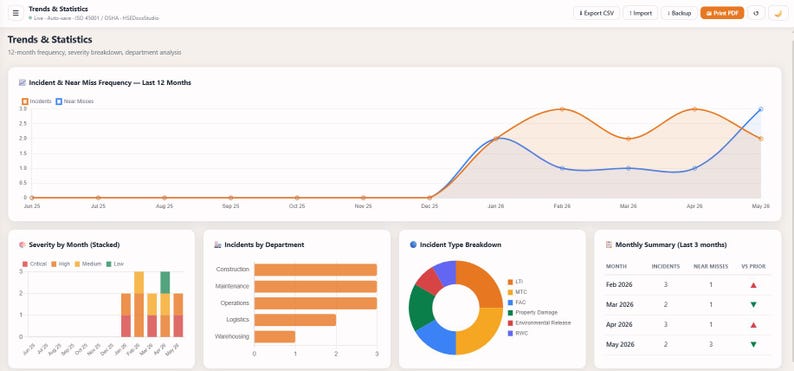Click the Severity by Month title icon
Screen dimensions: 794x371
pyautogui.click(x=22, y=244)
